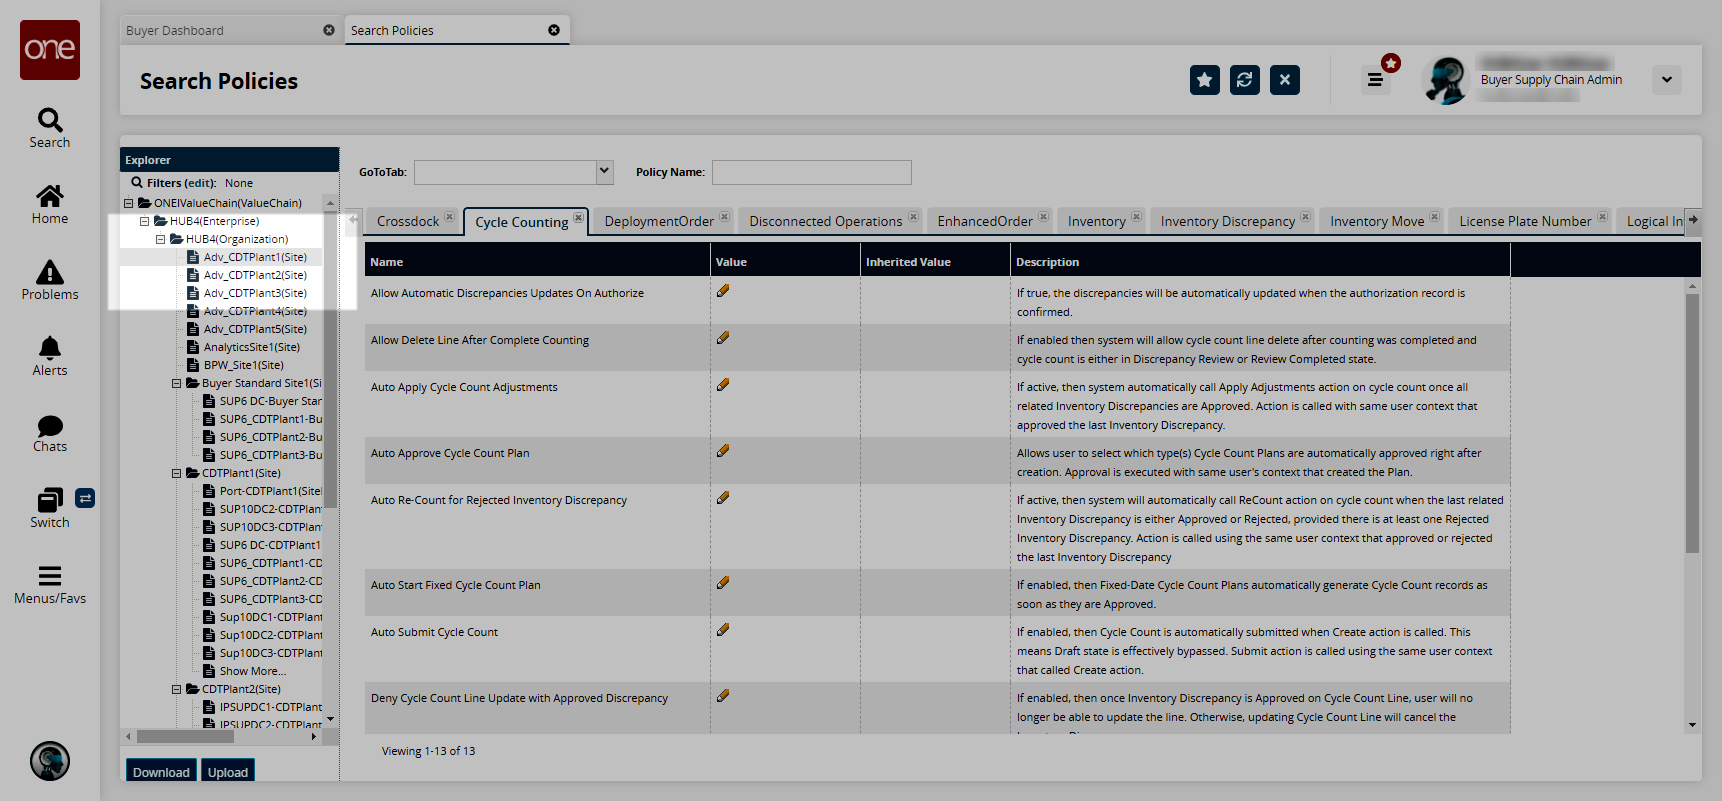The image size is (1722, 801).
Task: Switch to the Buyer Dashboard tab
Action: 175,30
